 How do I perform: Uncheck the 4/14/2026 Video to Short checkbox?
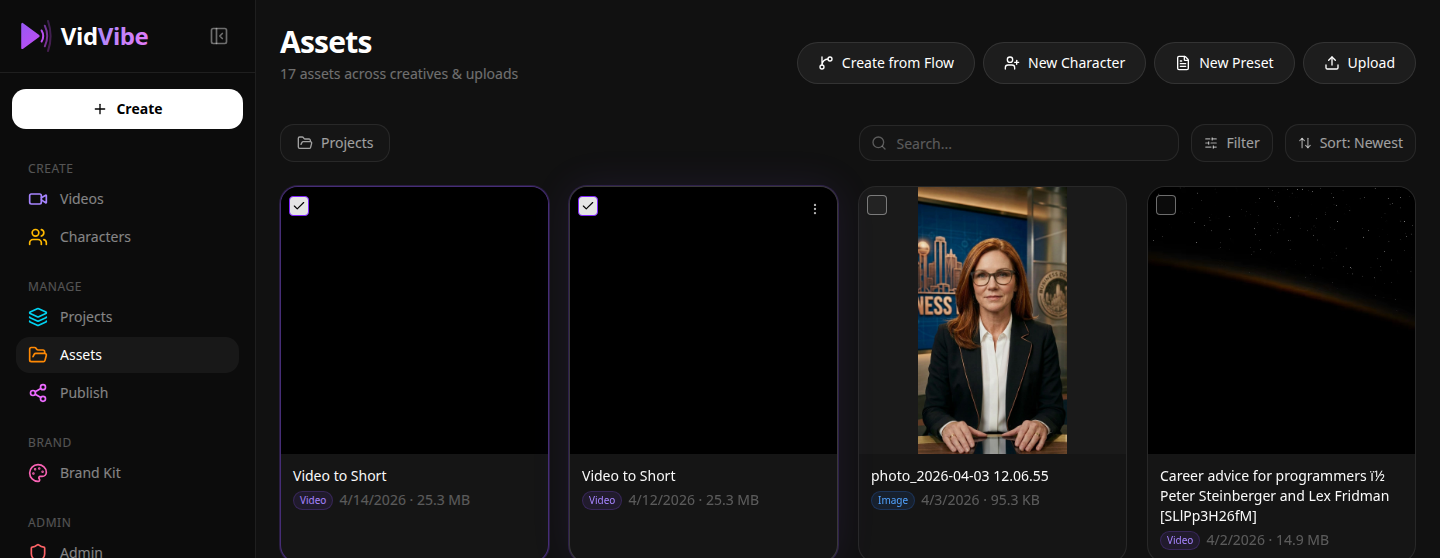point(299,206)
